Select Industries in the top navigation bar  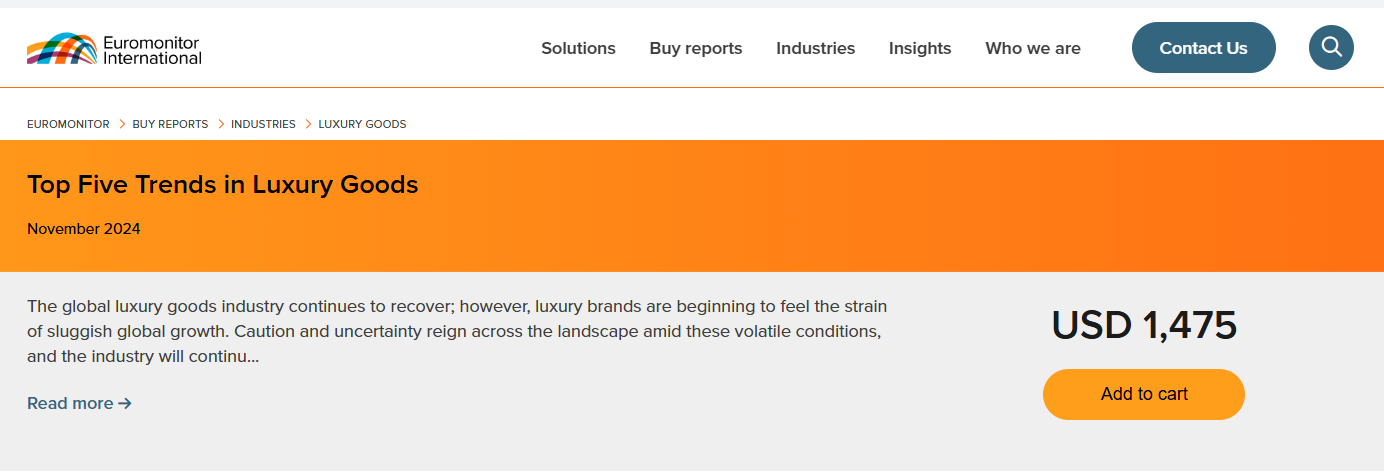(x=815, y=48)
